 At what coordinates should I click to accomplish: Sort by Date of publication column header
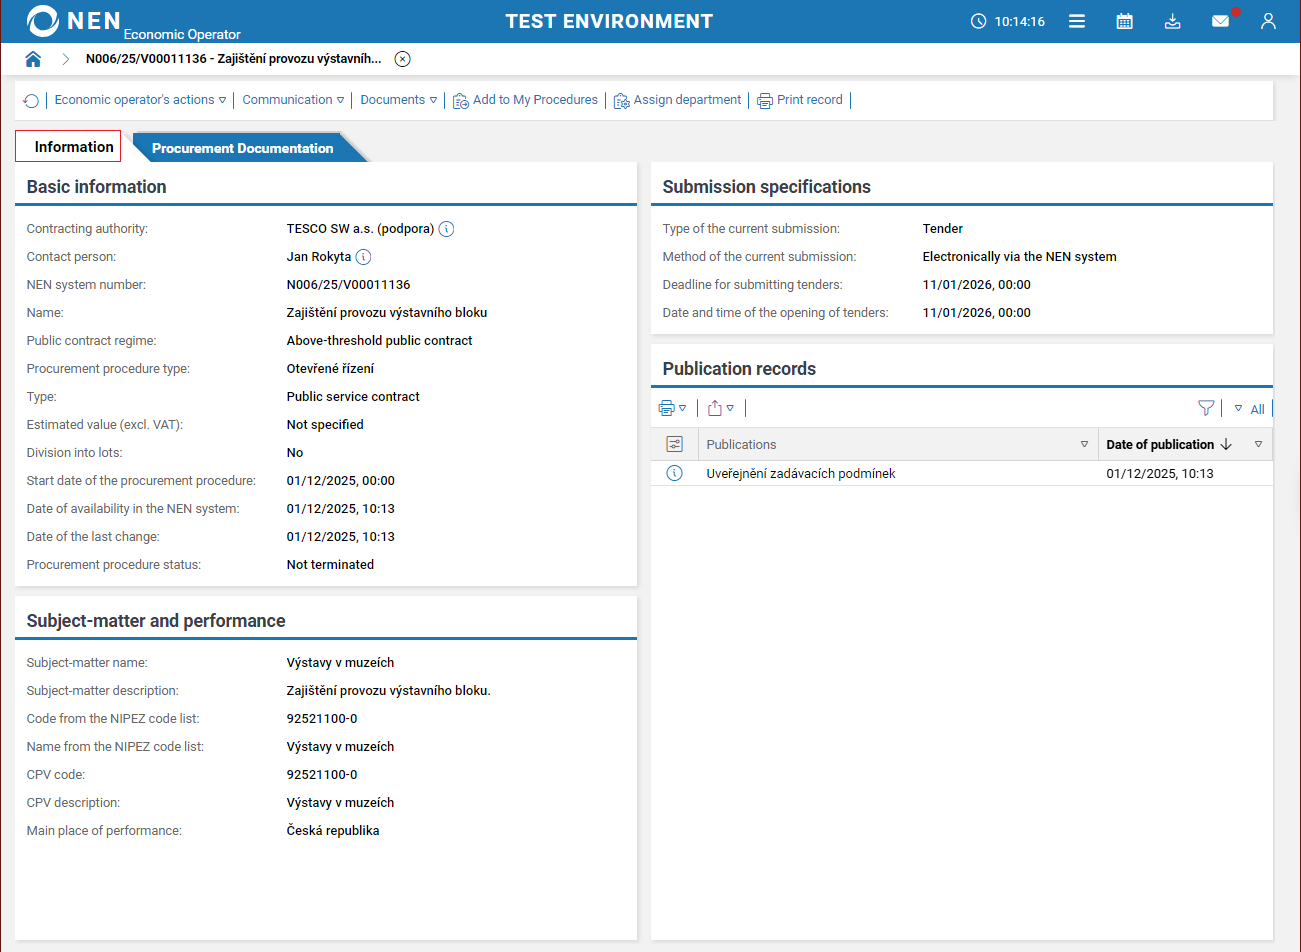(1160, 444)
